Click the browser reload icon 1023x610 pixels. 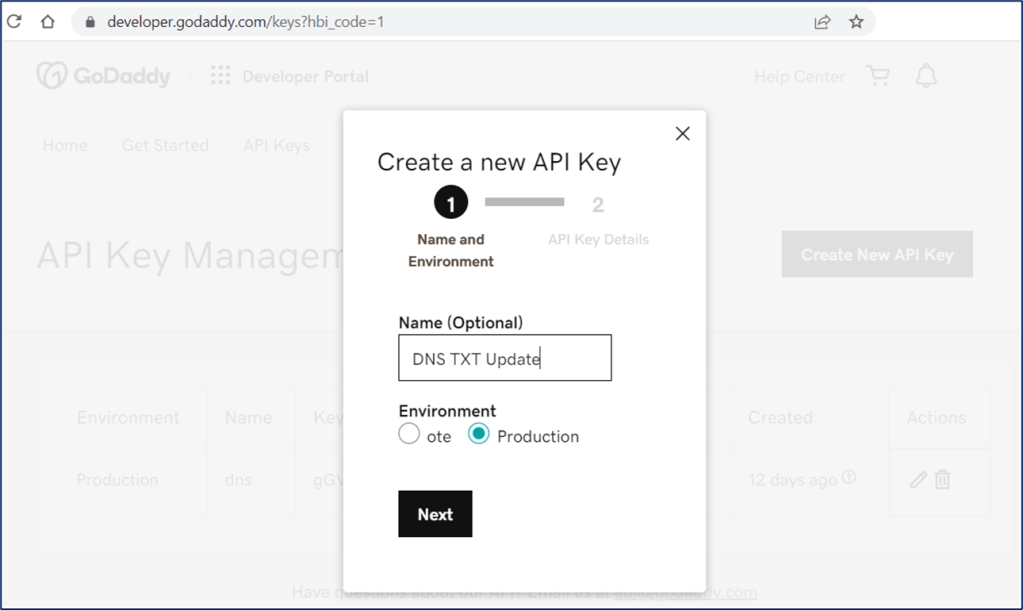[14, 21]
